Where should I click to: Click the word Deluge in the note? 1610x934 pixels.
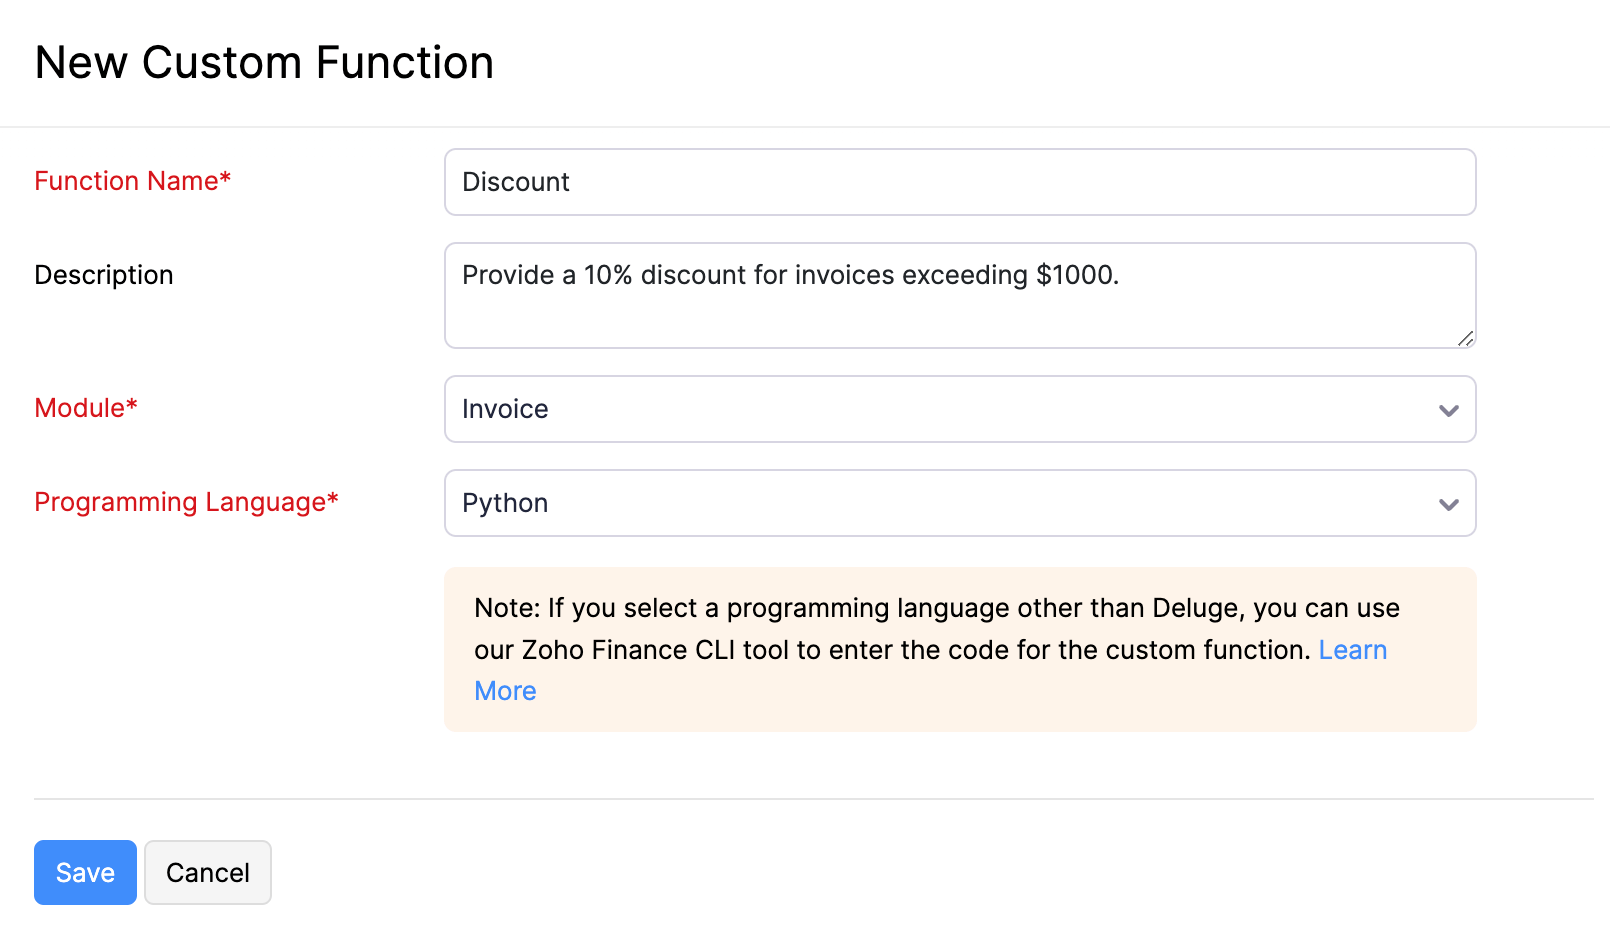coord(1197,608)
